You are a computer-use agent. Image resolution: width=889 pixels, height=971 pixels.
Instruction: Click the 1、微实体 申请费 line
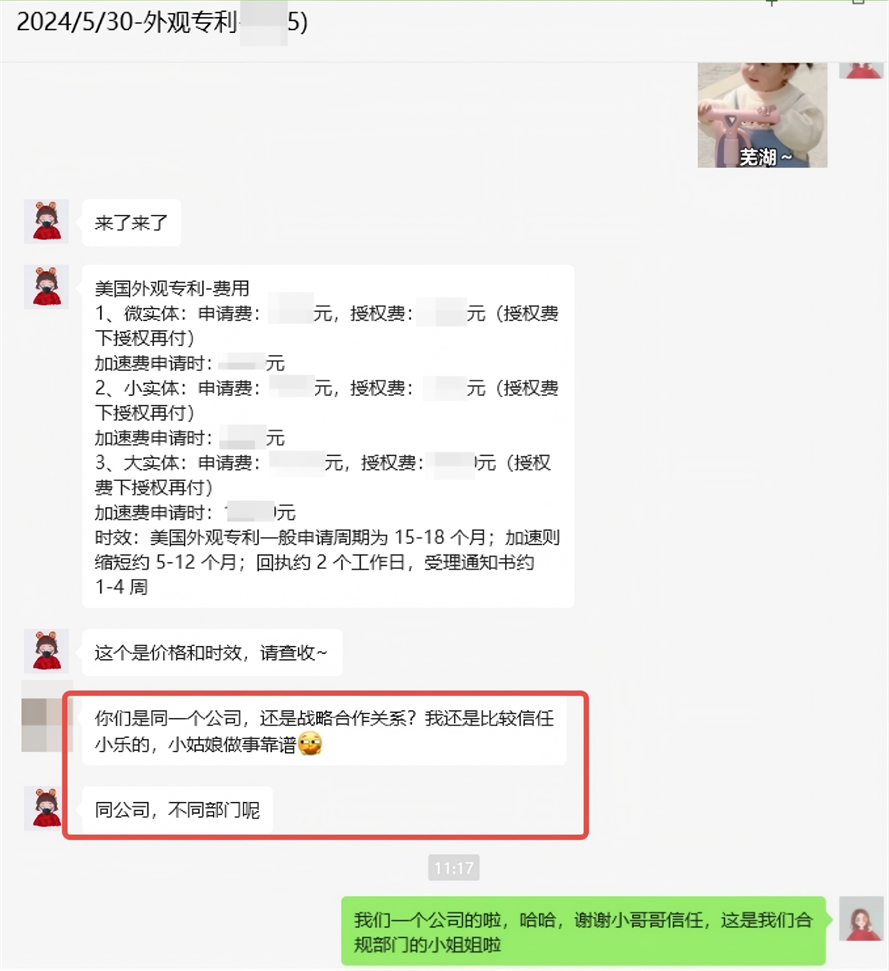point(326,313)
